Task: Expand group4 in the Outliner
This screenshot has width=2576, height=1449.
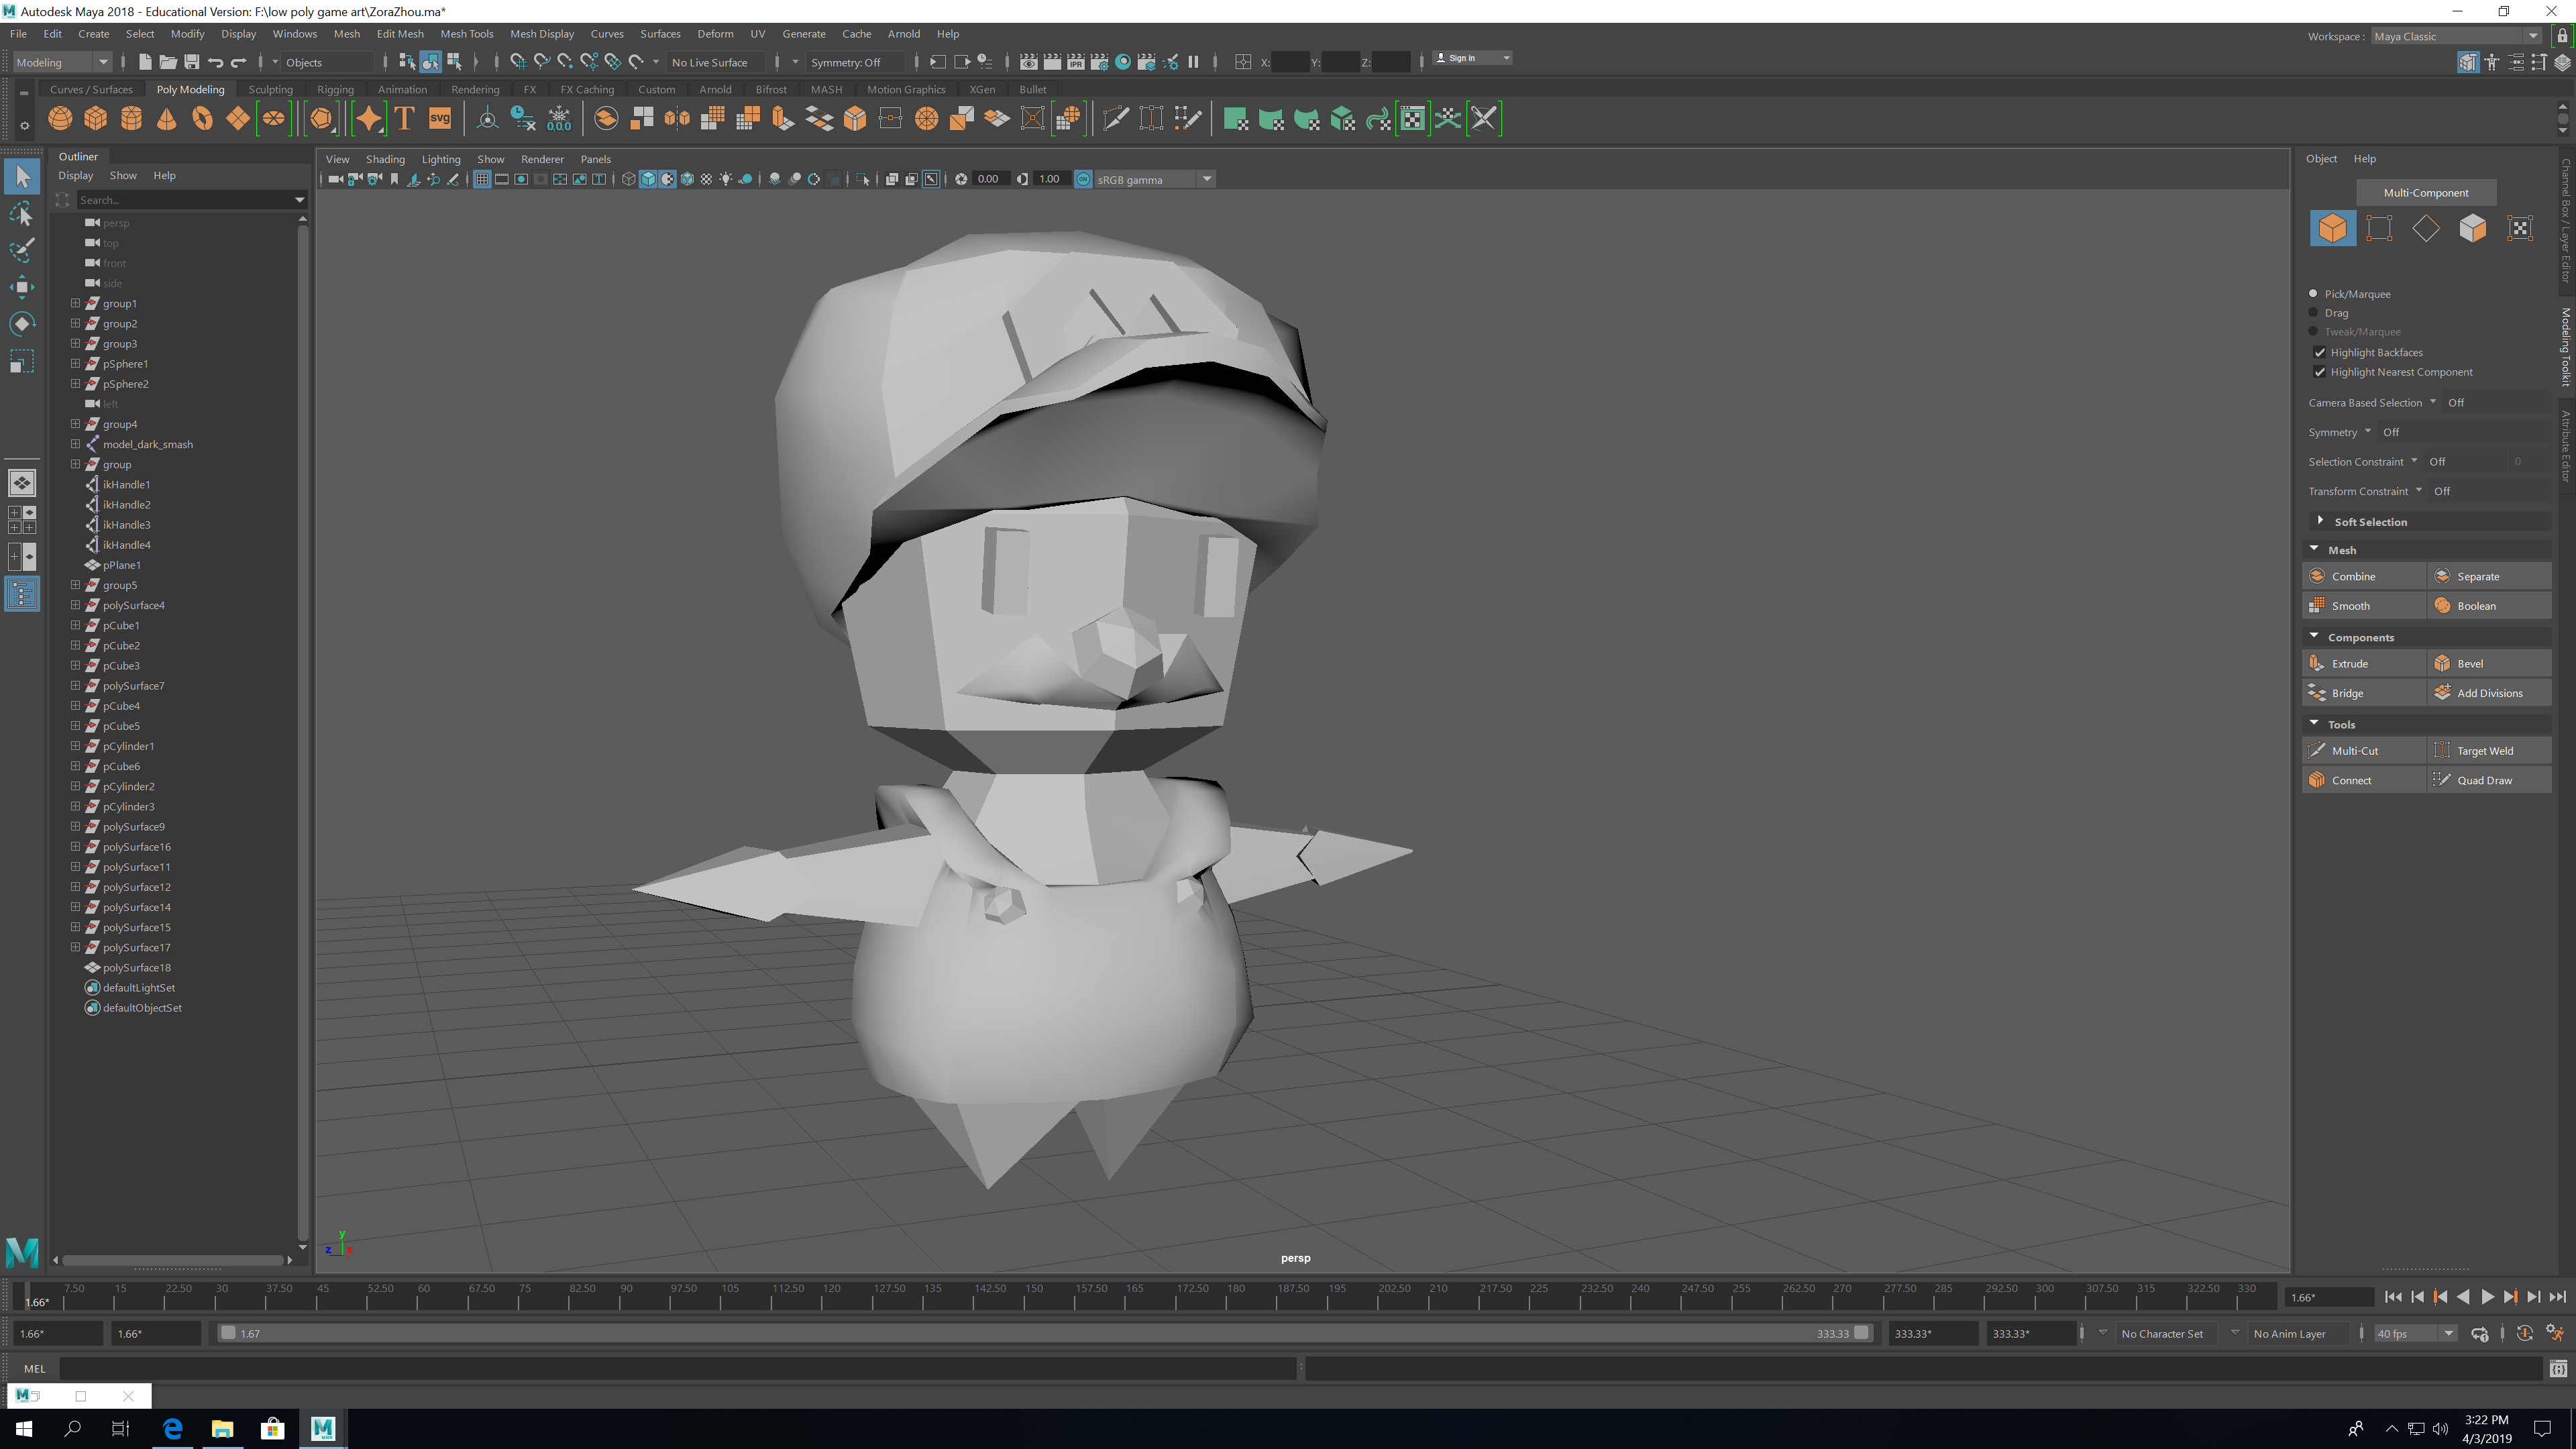Action: (75, 424)
